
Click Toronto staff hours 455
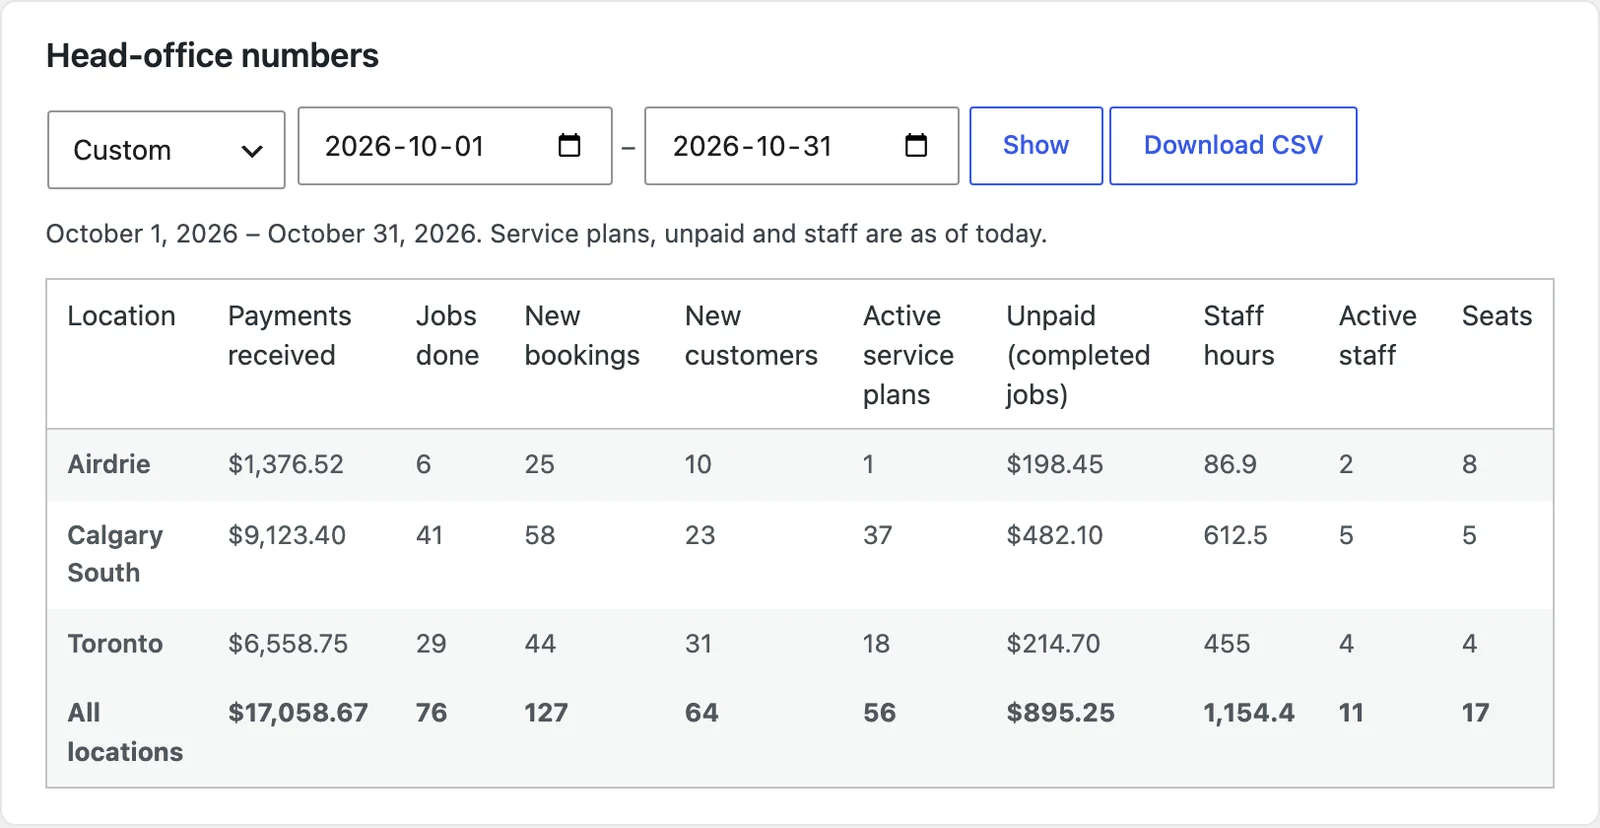tap(1227, 644)
